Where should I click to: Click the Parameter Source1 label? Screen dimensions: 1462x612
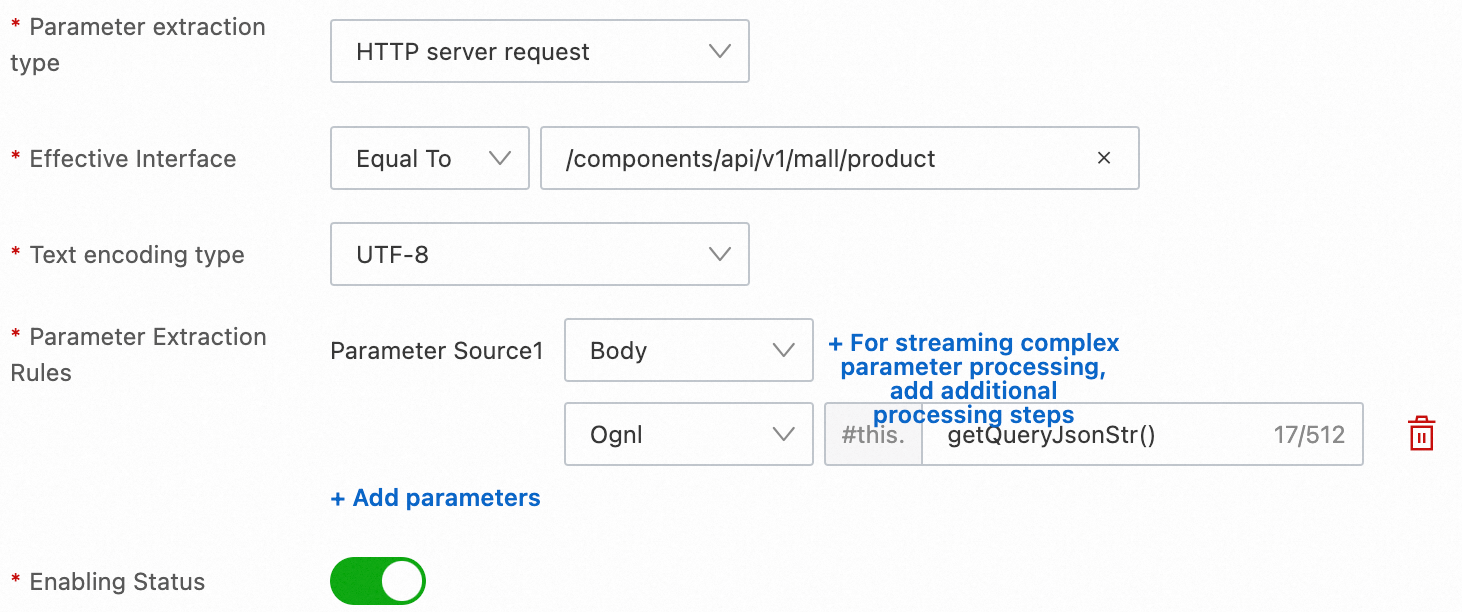coord(437,350)
